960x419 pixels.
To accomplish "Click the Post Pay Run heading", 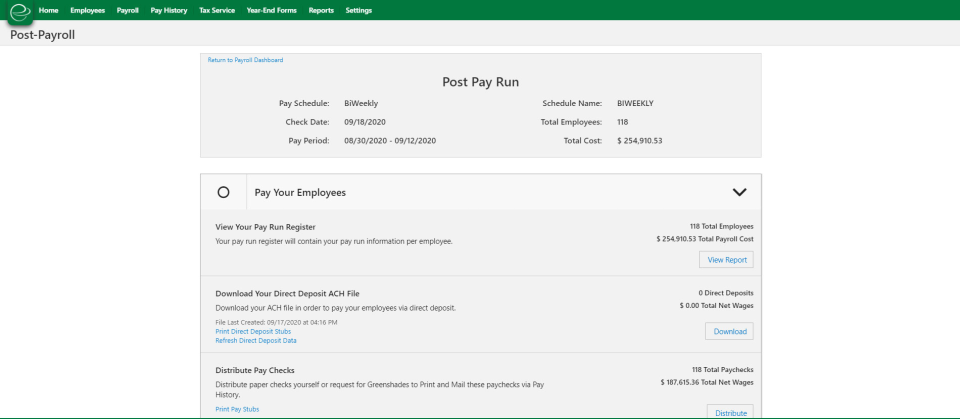I will (481, 82).
